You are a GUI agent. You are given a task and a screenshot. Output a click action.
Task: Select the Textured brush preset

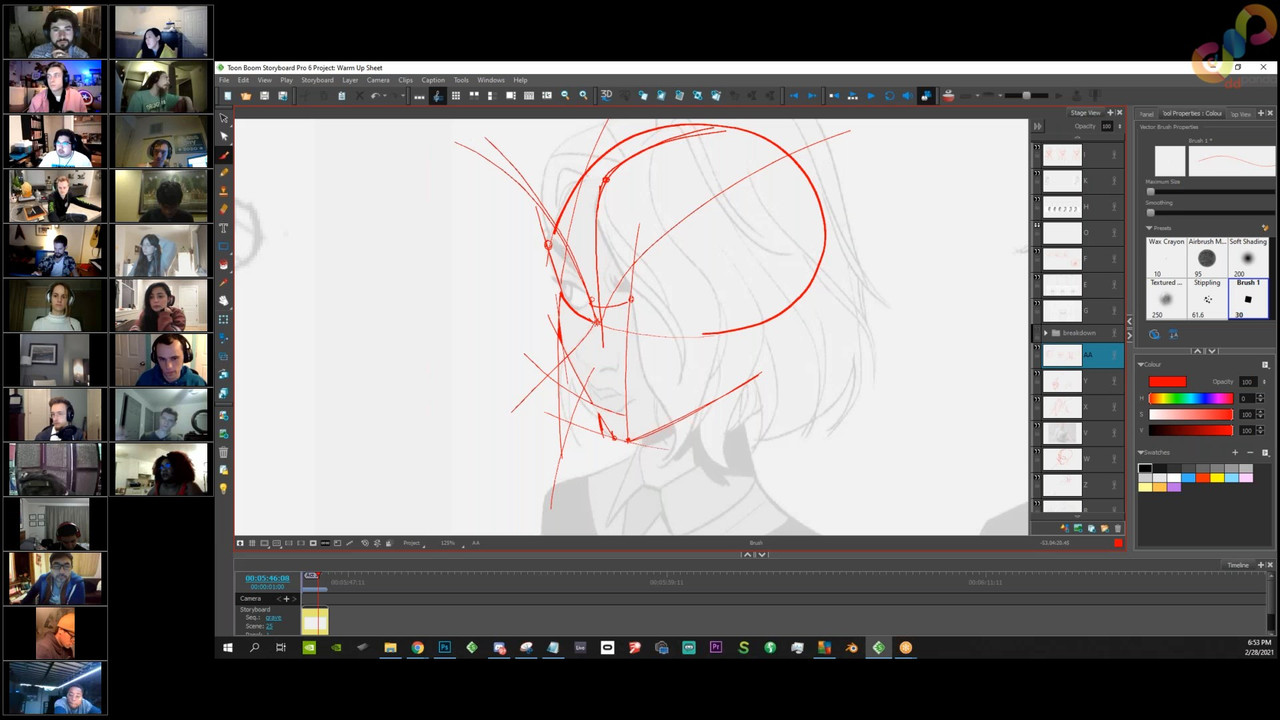point(1166,298)
